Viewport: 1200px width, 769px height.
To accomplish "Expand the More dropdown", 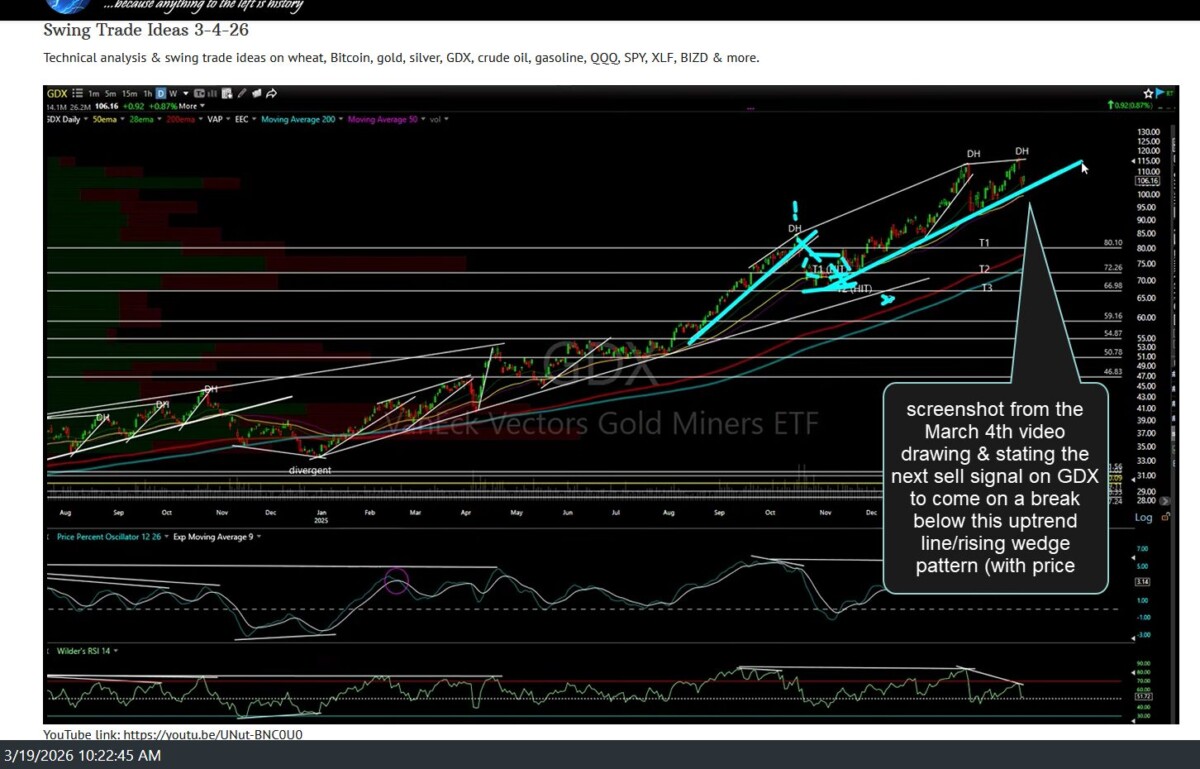I will point(190,106).
